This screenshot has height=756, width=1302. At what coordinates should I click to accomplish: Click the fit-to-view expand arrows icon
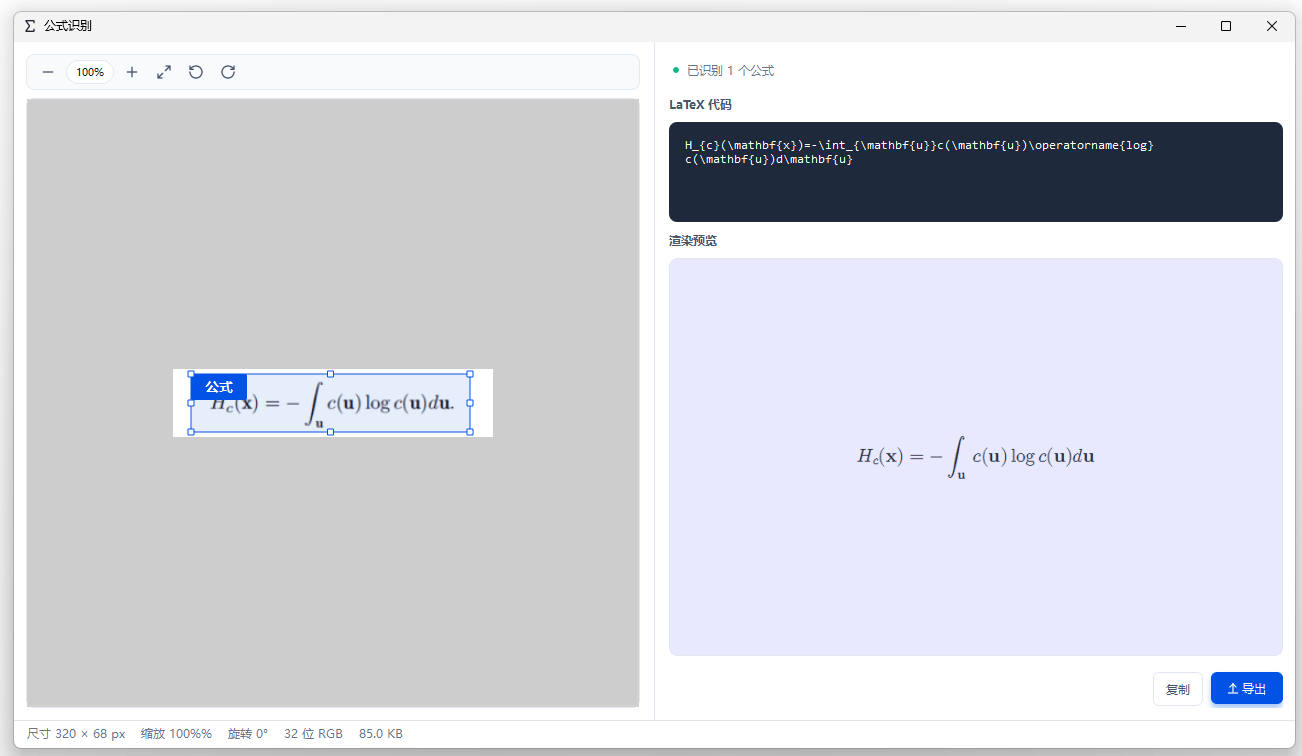point(164,72)
